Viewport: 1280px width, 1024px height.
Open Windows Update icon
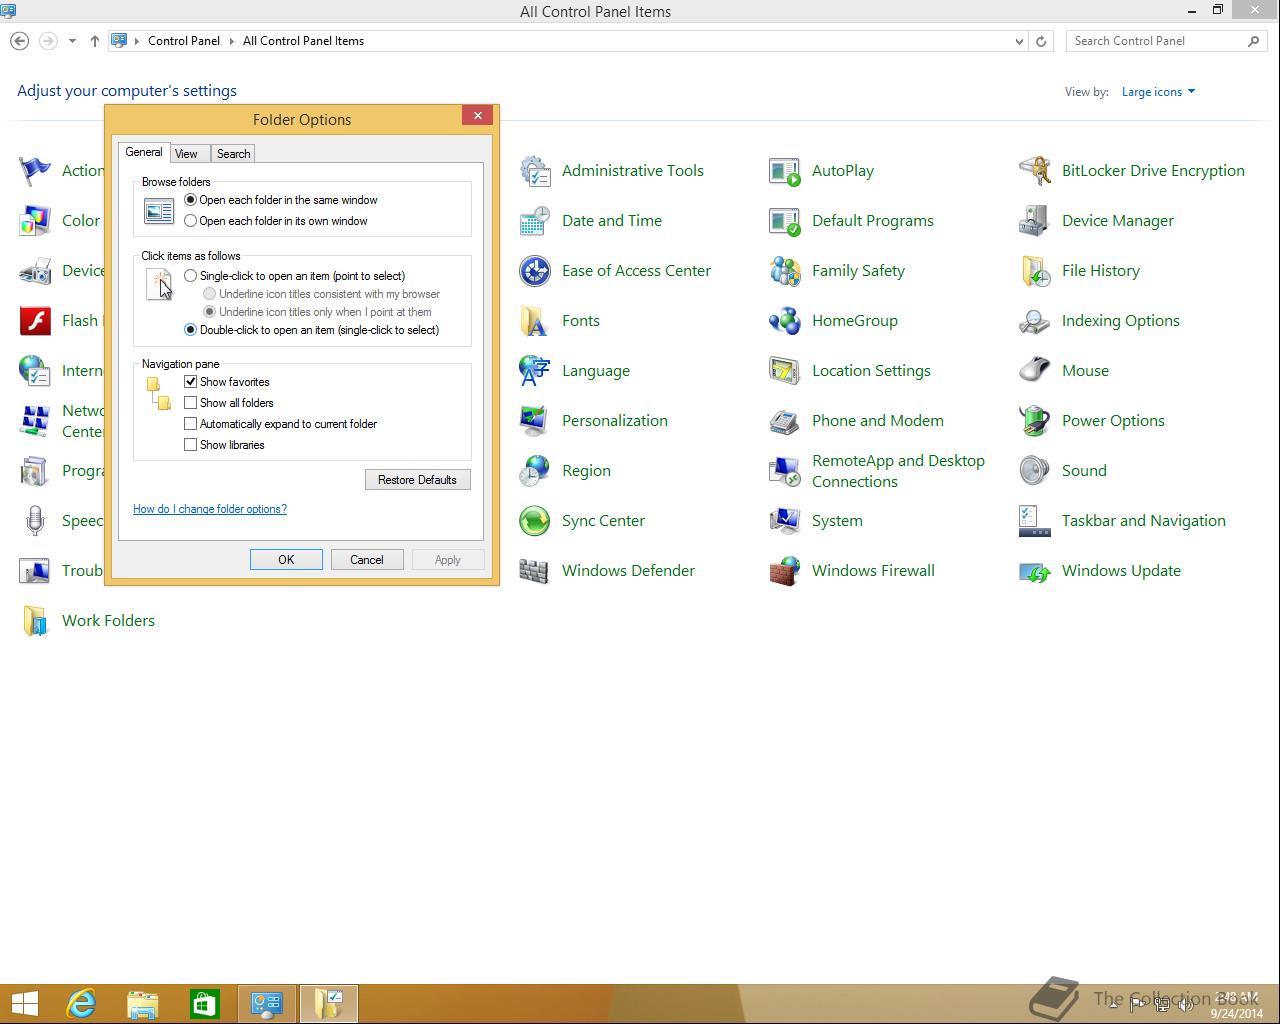[x=1034, y=571]
